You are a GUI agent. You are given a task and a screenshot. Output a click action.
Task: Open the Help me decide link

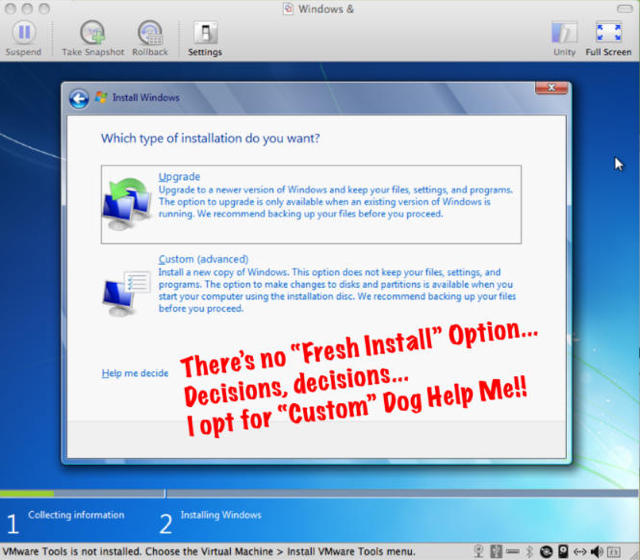tap(135, 373)
